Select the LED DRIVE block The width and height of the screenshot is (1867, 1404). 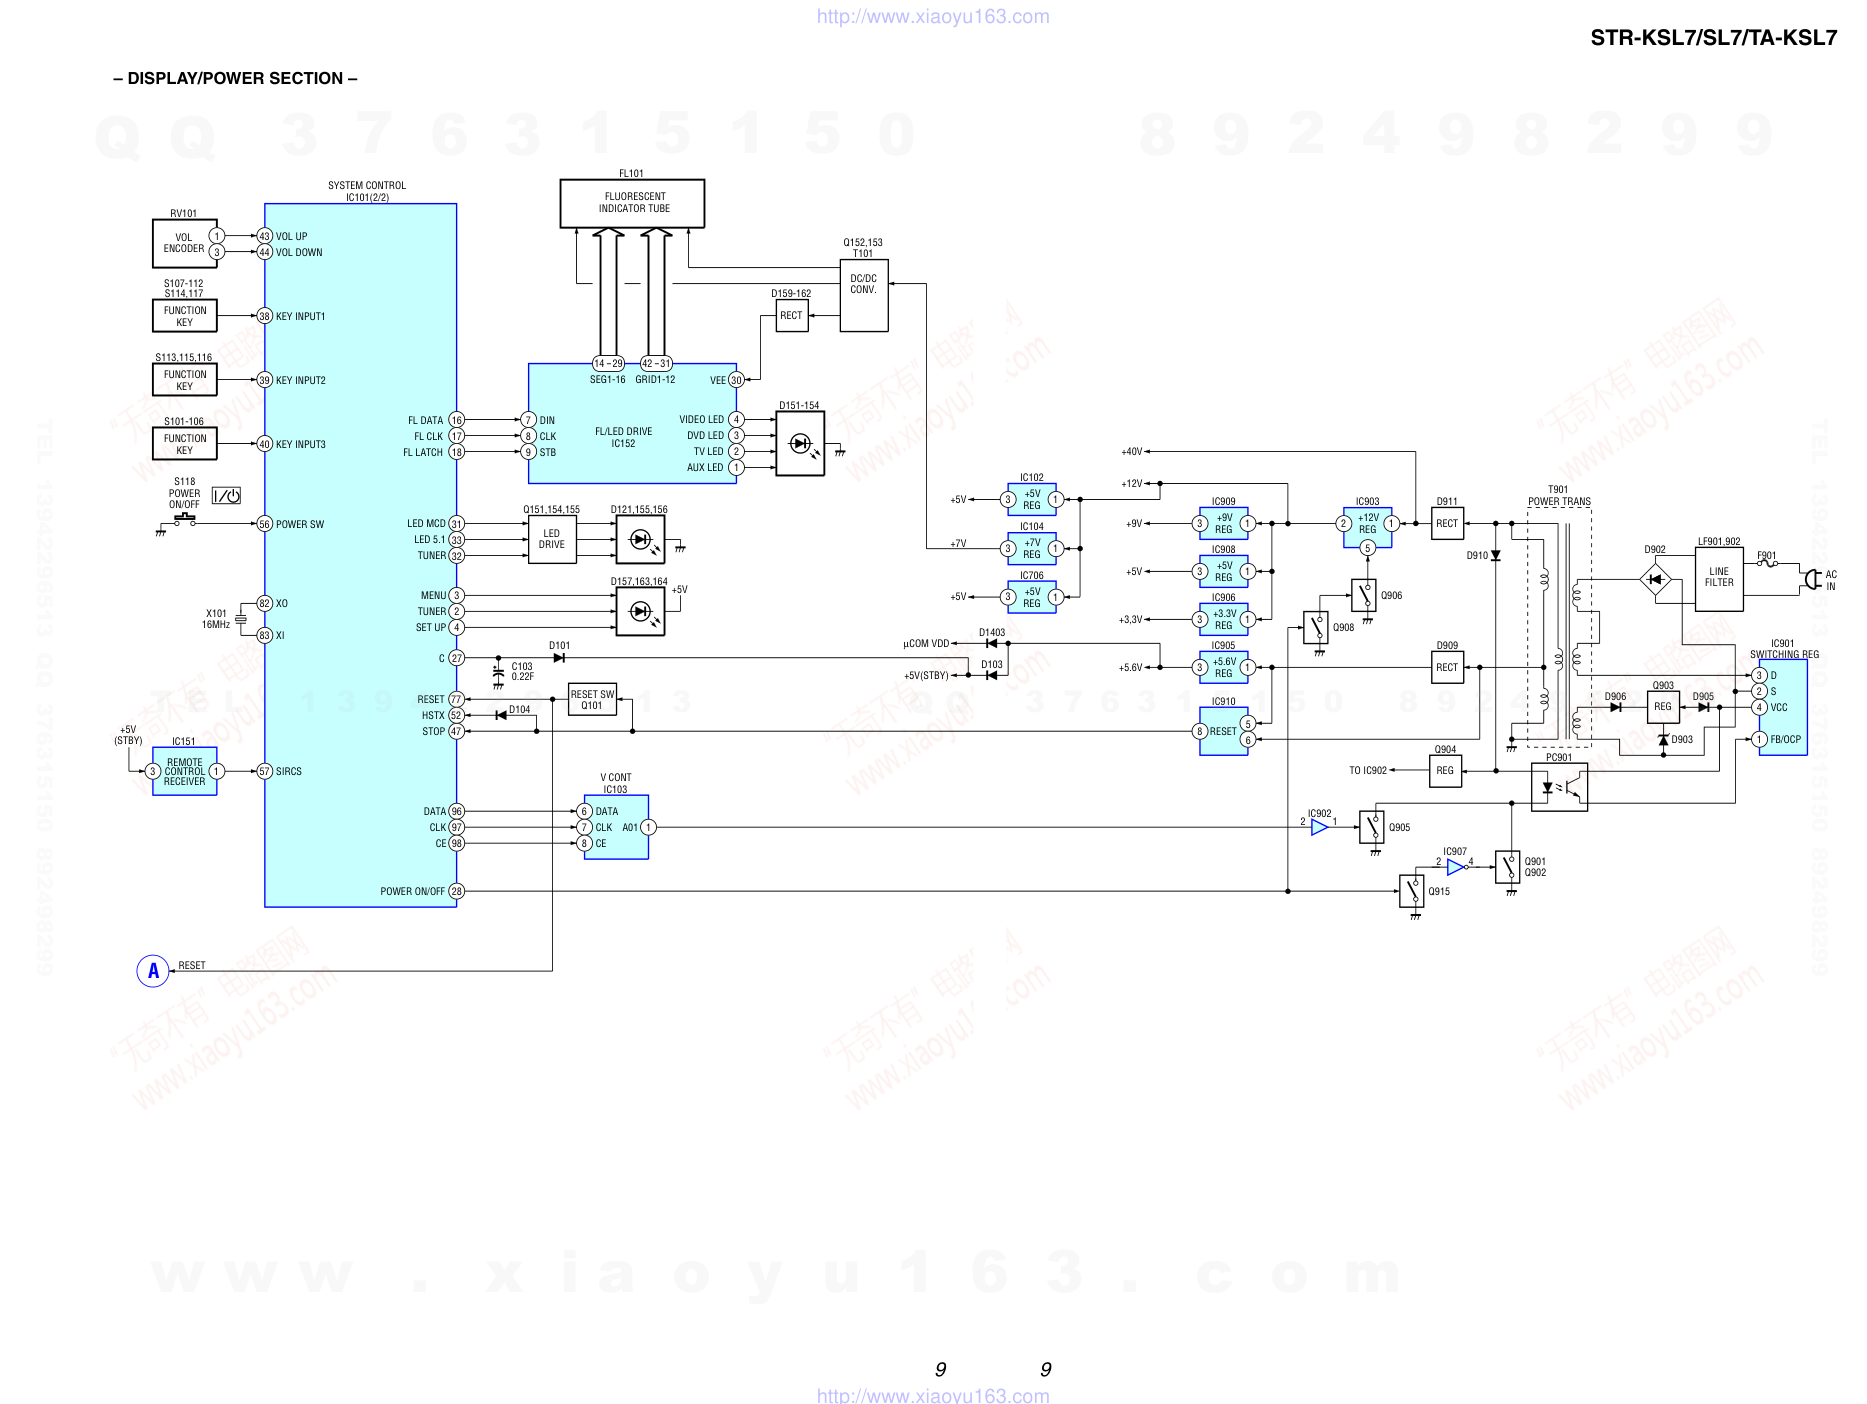coord(552,540)
